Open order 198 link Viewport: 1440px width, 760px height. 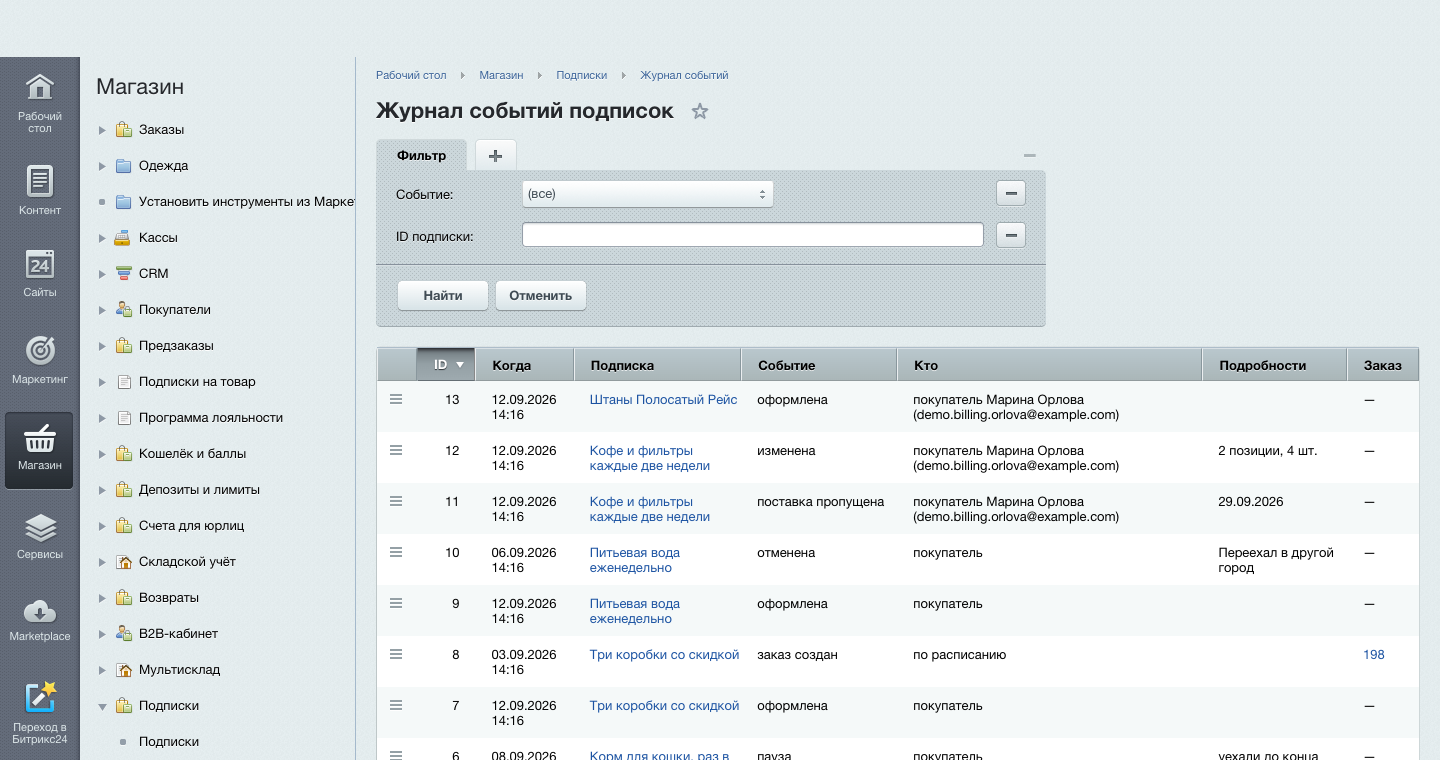click(1374, 654)
